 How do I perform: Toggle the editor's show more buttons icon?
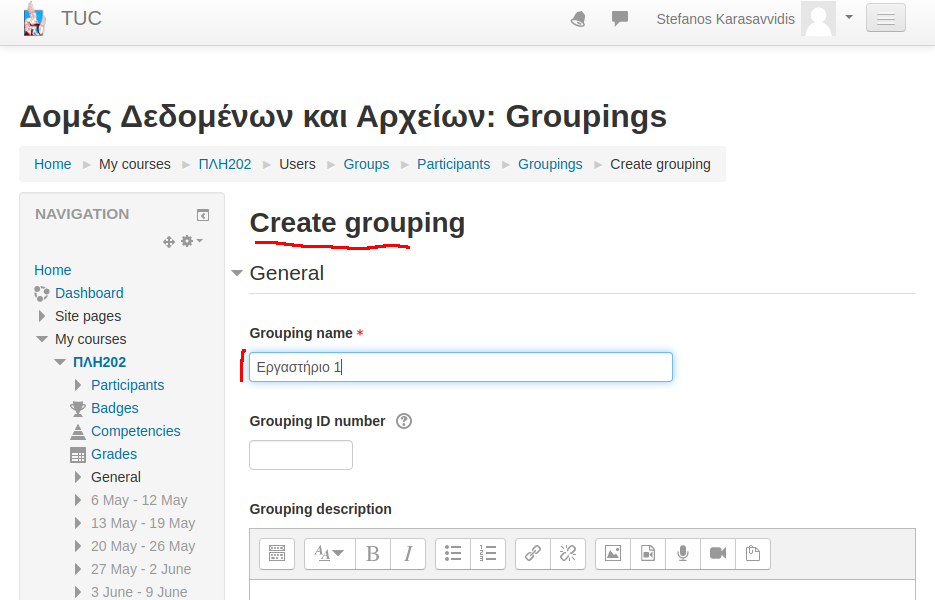tap(277, 554)
